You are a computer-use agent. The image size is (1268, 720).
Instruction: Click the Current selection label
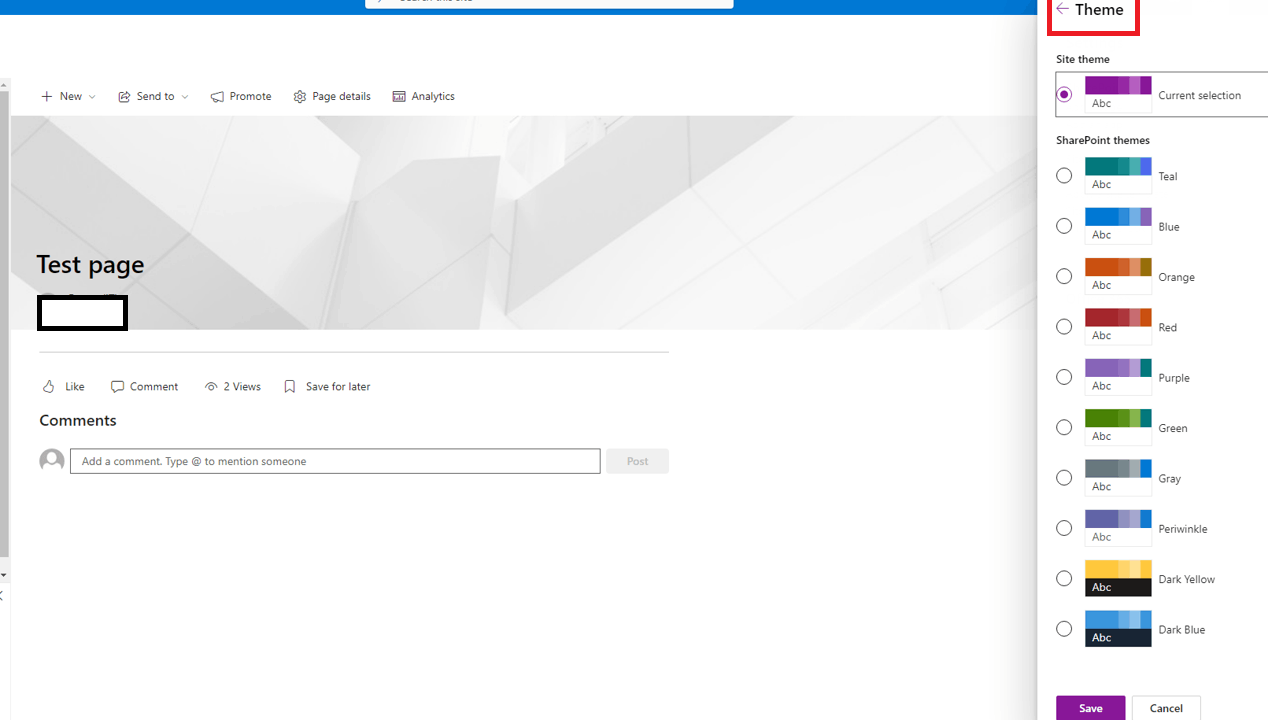(x=1199, y=95)
